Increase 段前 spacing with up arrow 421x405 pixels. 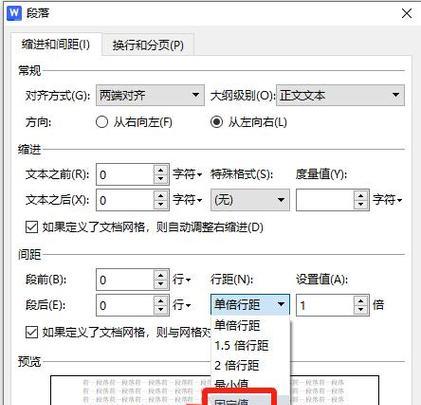coord(161,275)
